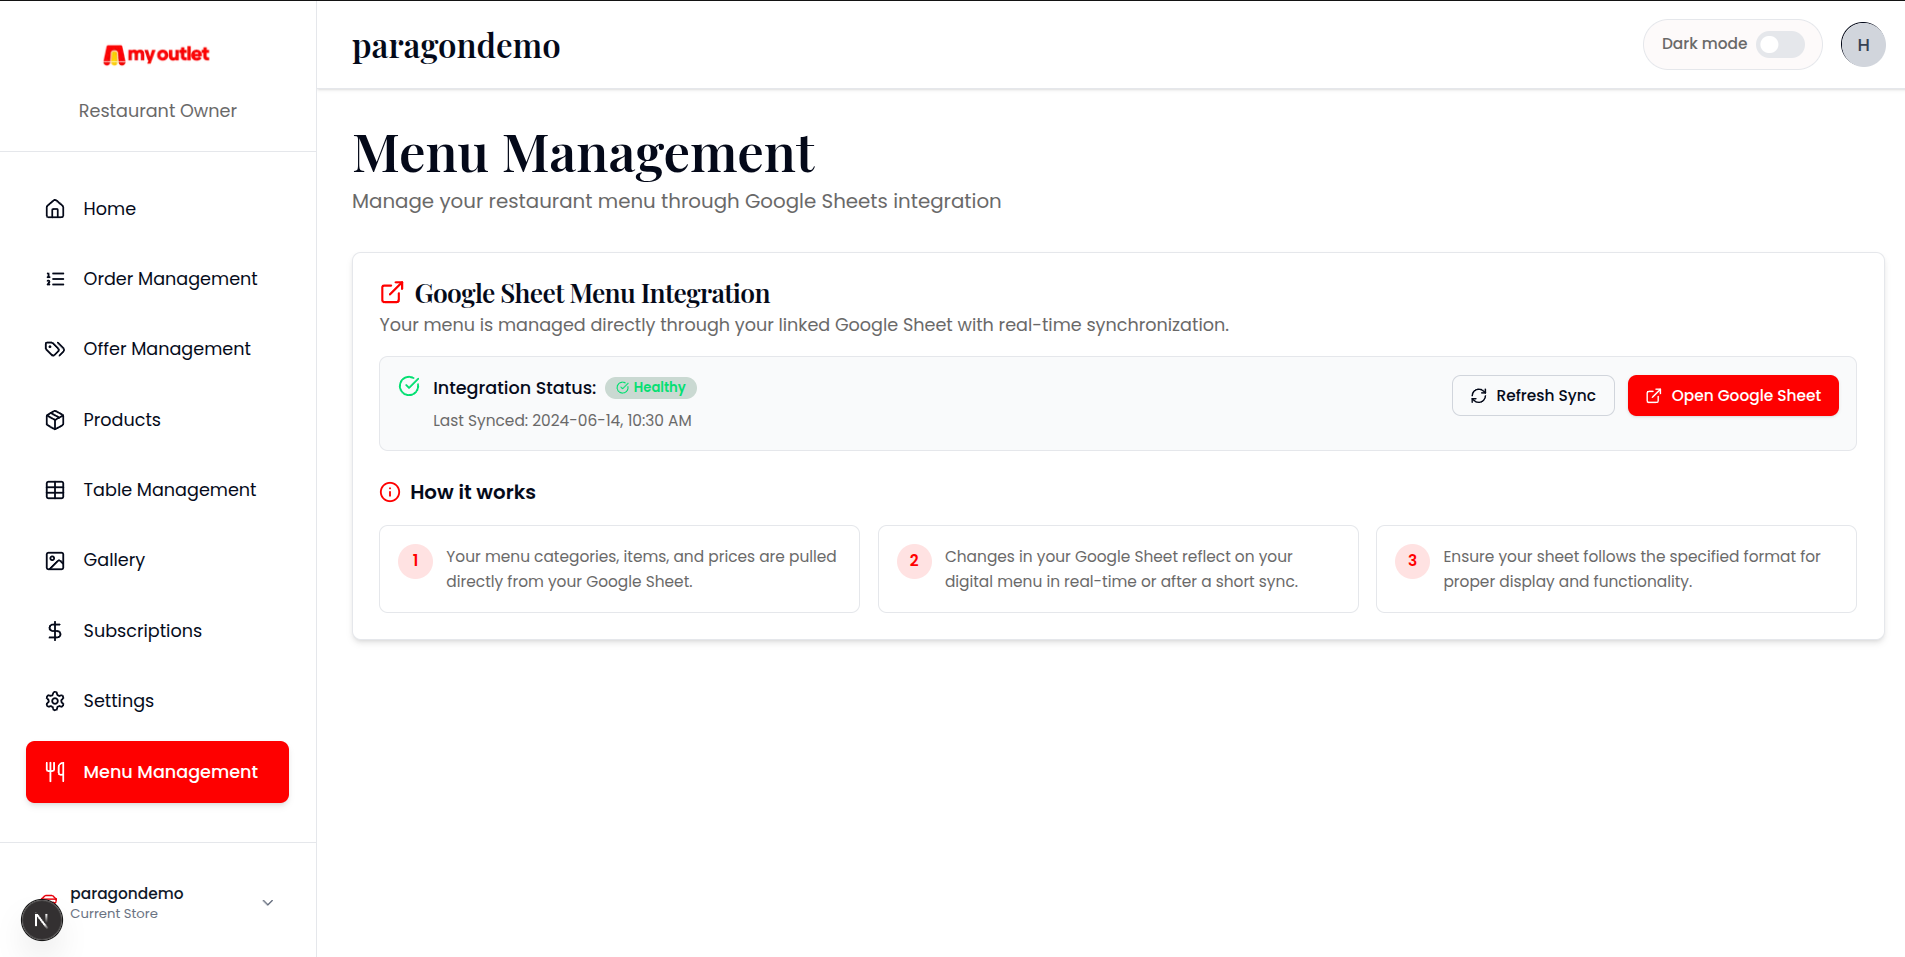Open Google Sheet via red button

1732,396
